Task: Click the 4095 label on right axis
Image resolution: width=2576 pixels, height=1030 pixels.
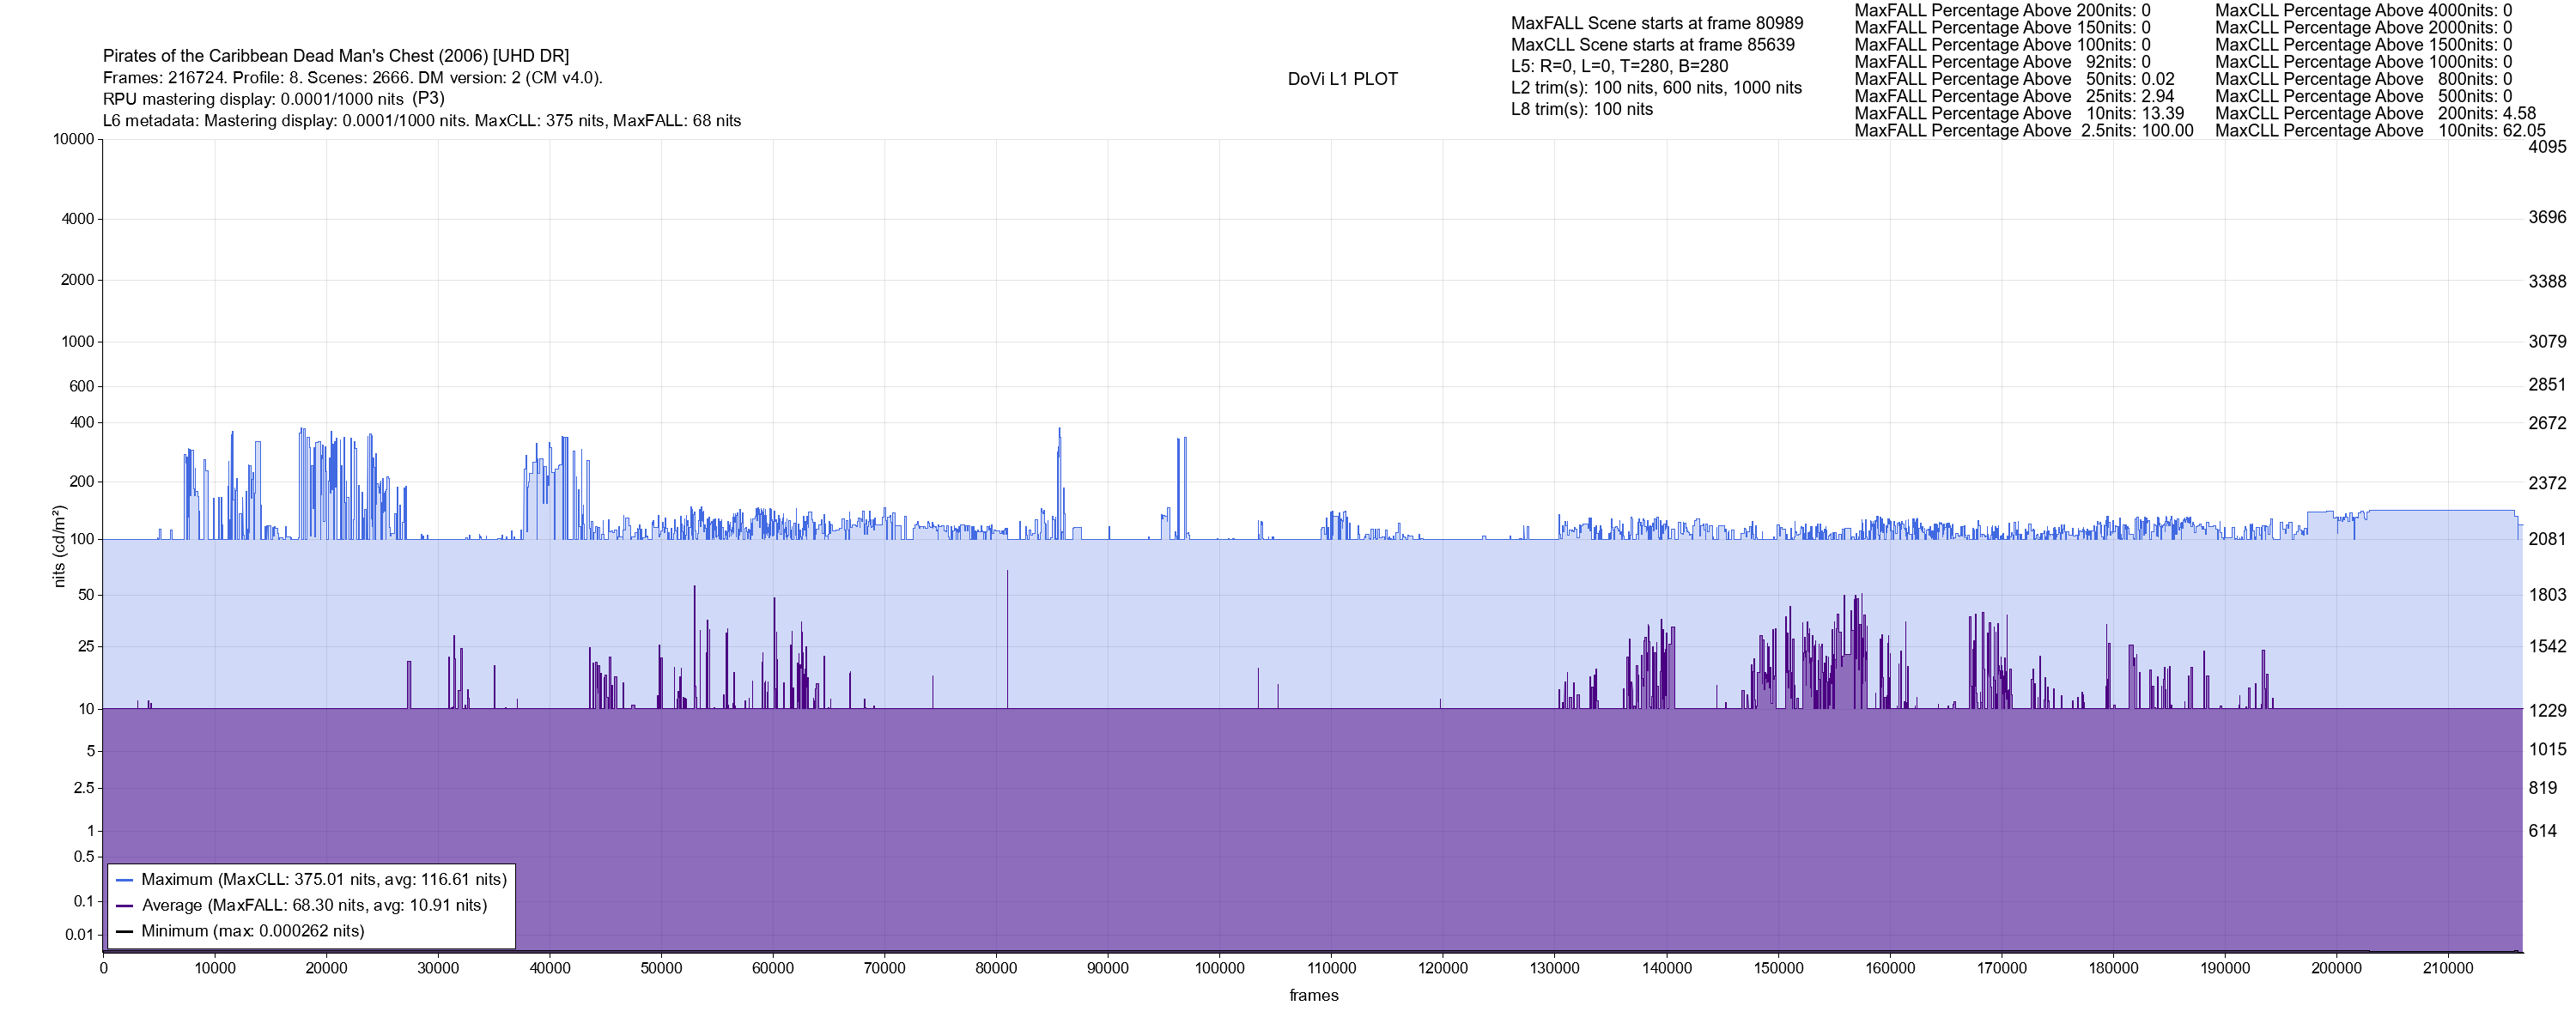Action: (x=2547, y=147)
